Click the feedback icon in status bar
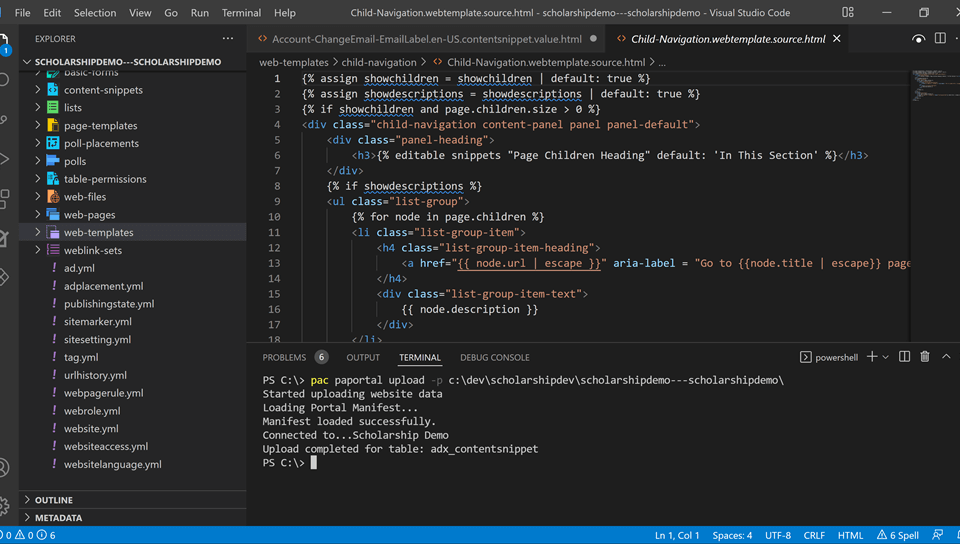Viewport: 960px width, 544px height. (937, 535)
